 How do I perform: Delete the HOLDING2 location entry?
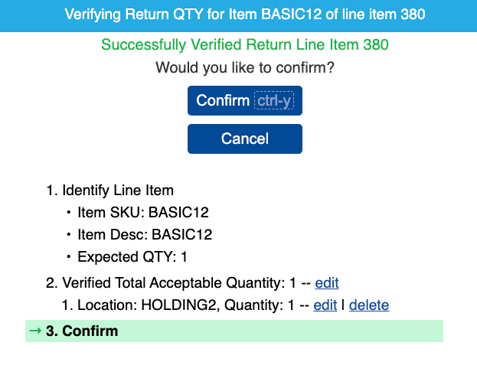point(369,305)
